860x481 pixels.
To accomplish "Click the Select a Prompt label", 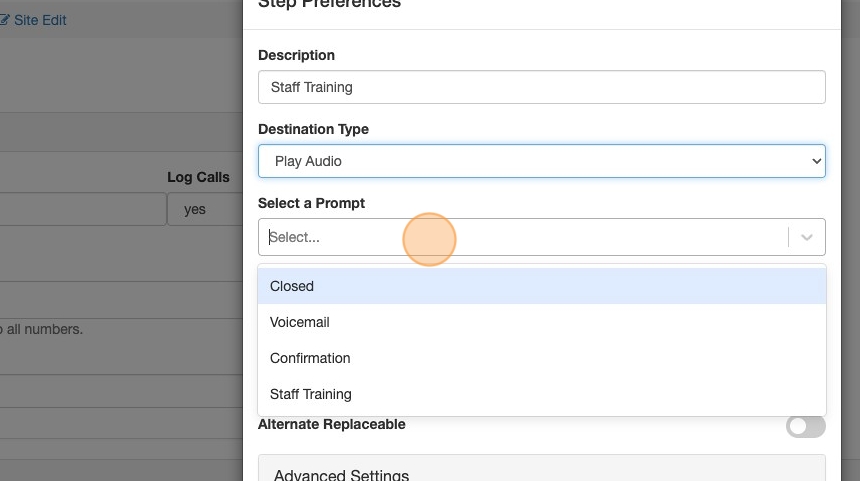I will pos(311,203).
